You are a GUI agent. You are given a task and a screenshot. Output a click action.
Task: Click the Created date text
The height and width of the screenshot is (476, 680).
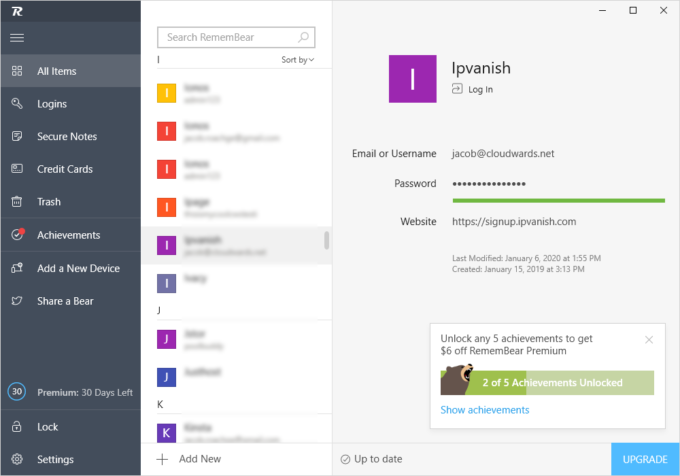pyautogui.click(x=518, y=269)
